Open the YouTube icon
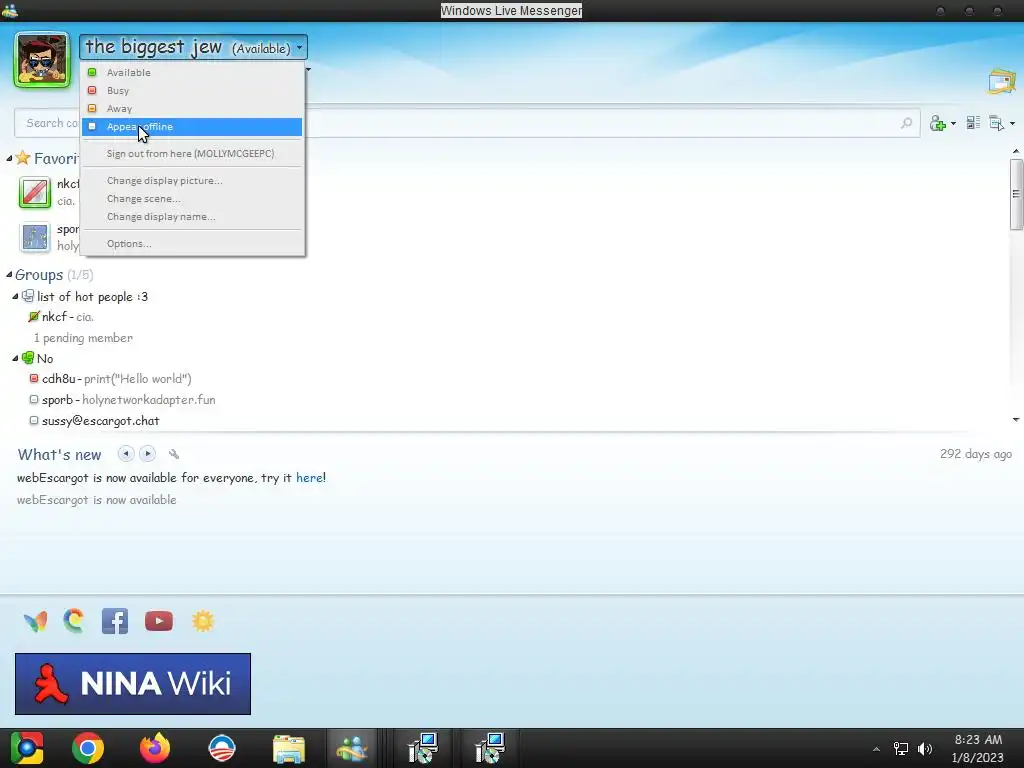Image resolution: width=1024 pixels, height=768 pixels. click(x=159, y=621)
